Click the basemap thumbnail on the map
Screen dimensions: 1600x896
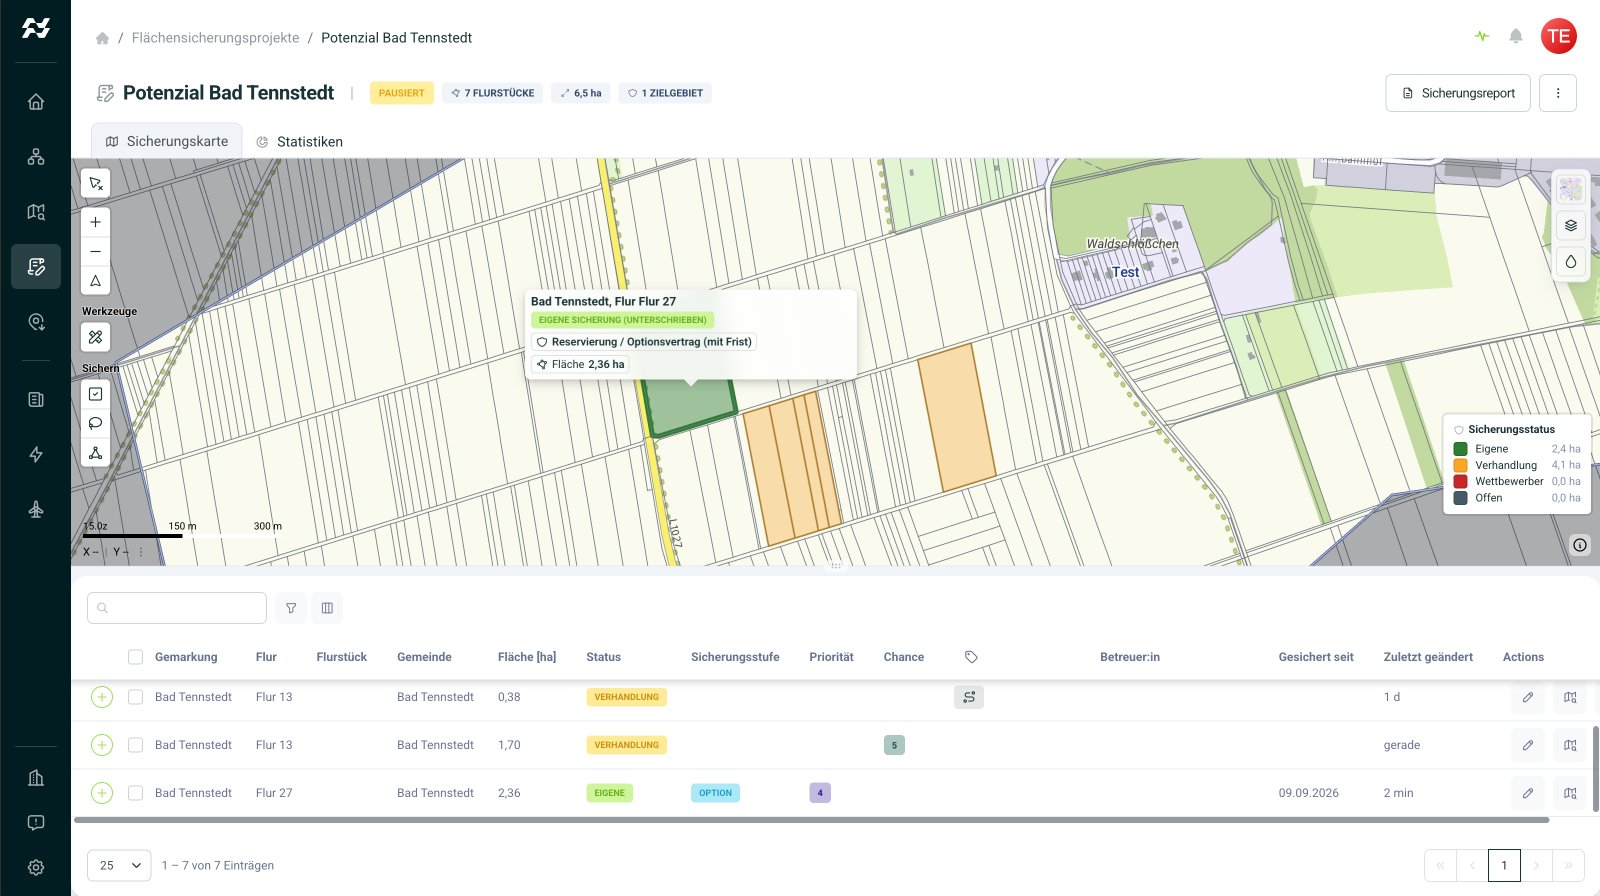point(1571,189)
